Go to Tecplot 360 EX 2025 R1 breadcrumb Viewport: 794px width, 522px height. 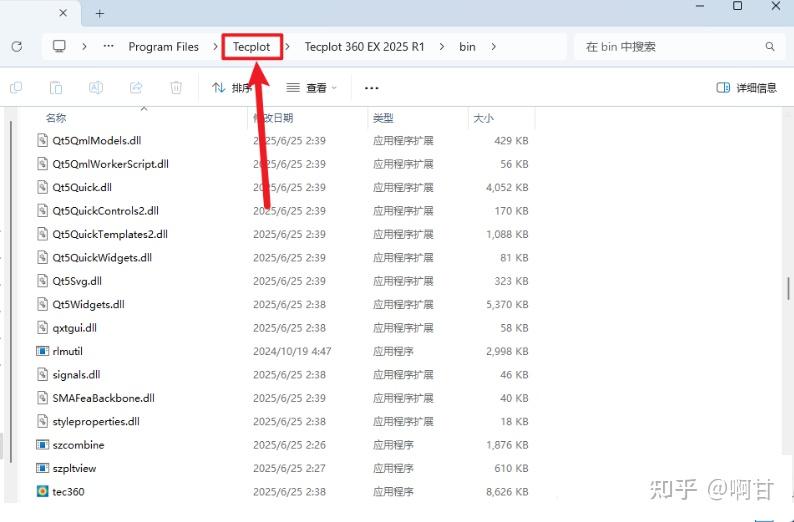tap(364, 47)
